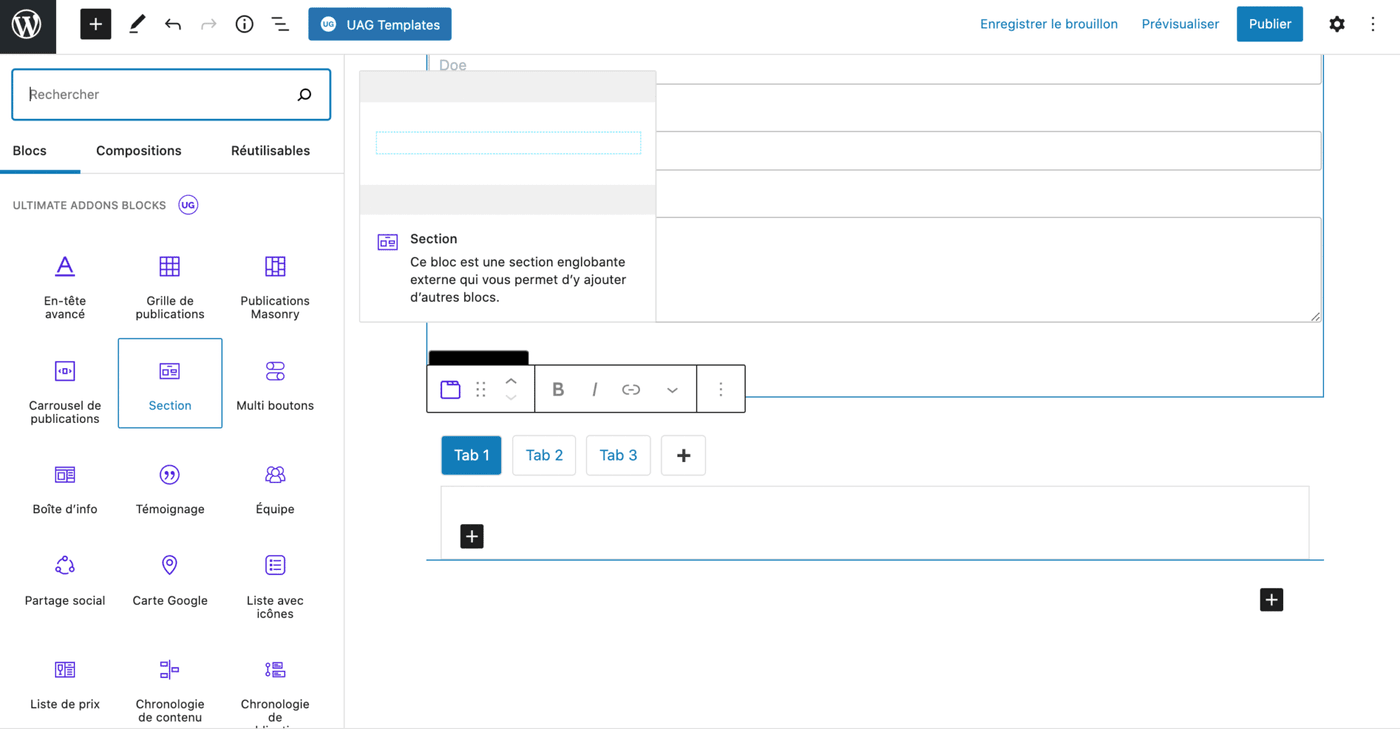1400x729 pixels.
Task: Click the undo arrow icon
Action: pyautogui.click(x=173, y=24)
